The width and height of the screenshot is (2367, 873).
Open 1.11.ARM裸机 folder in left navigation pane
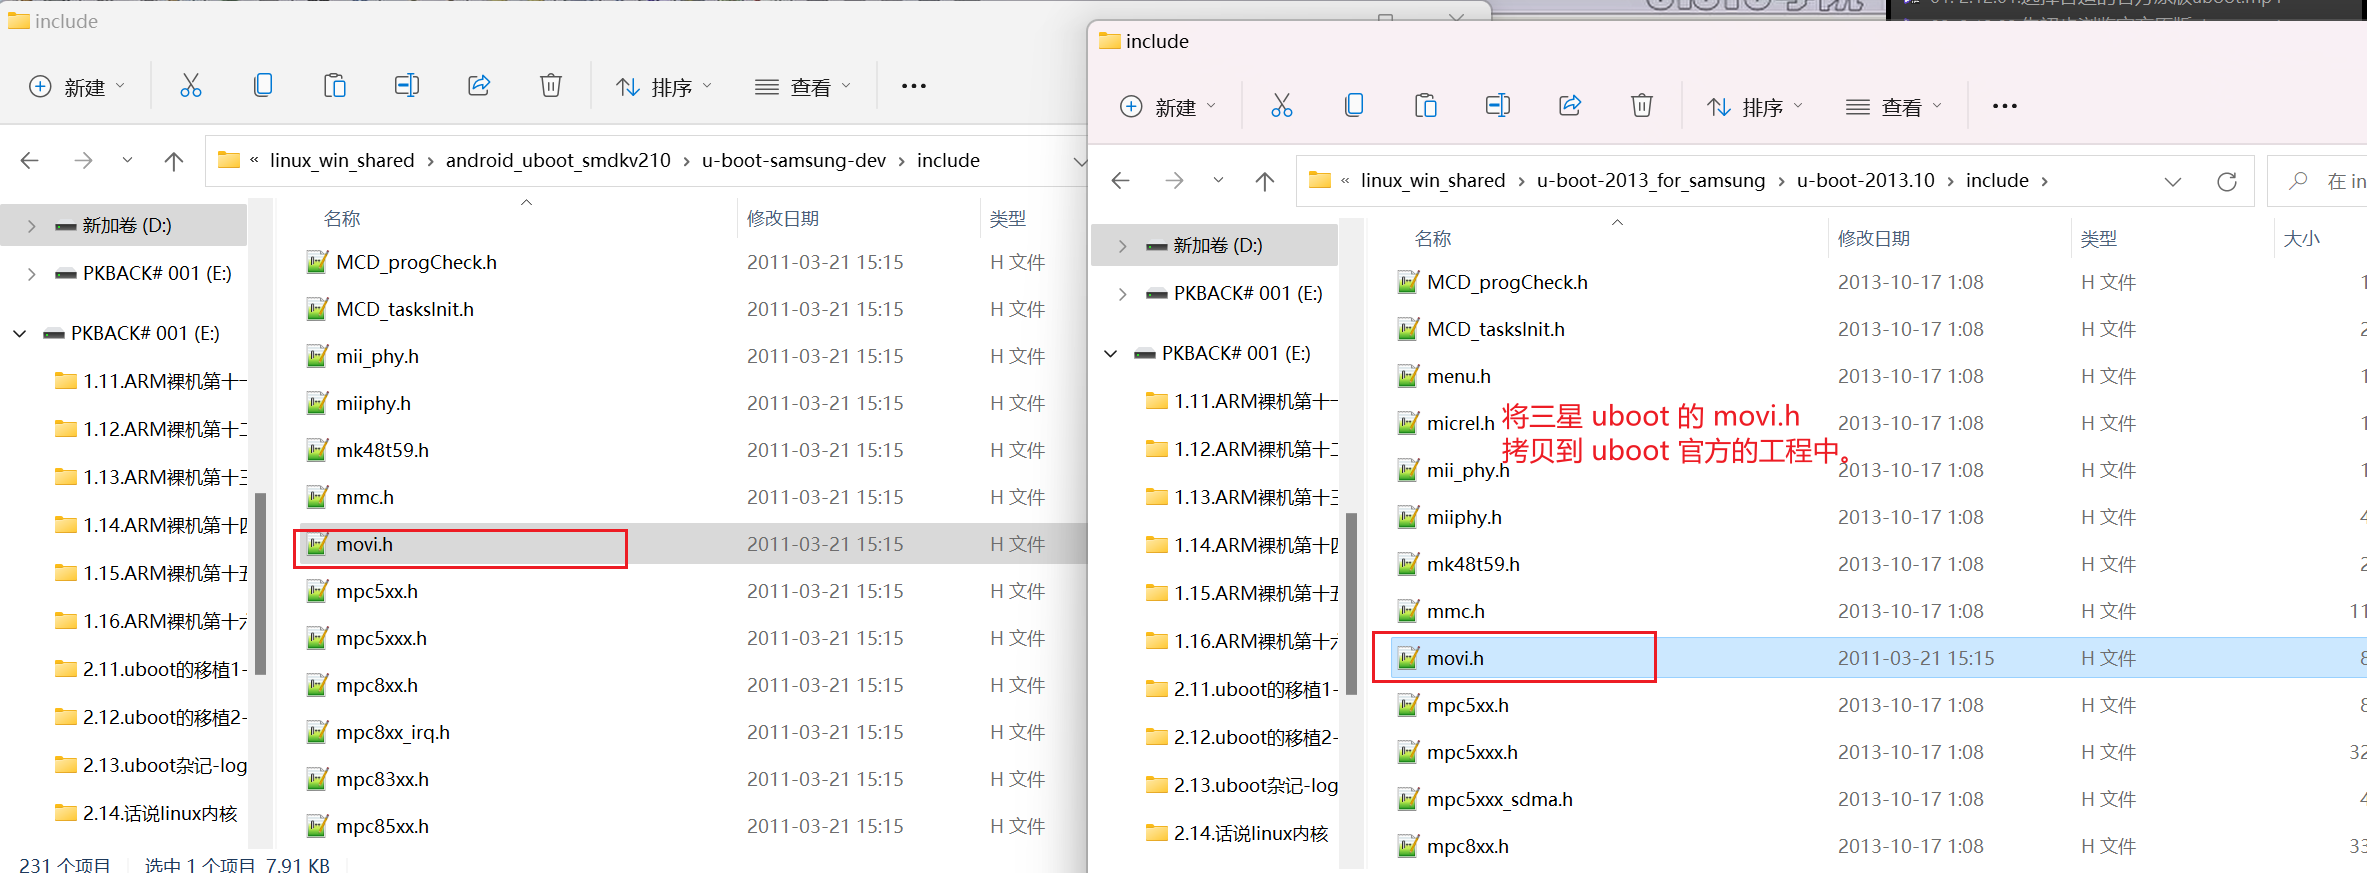click(150, 381)
